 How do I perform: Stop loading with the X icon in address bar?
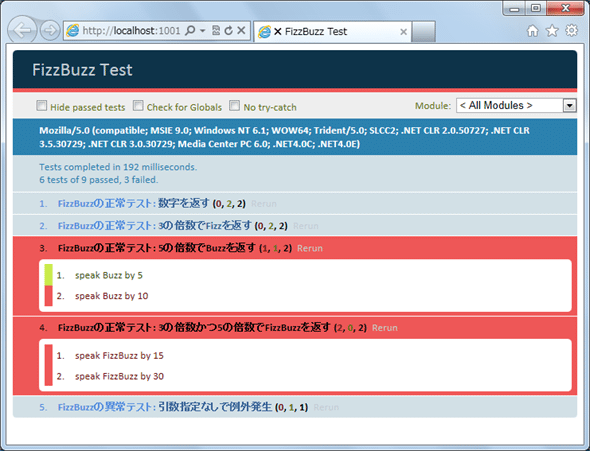[x=241, y=30]
